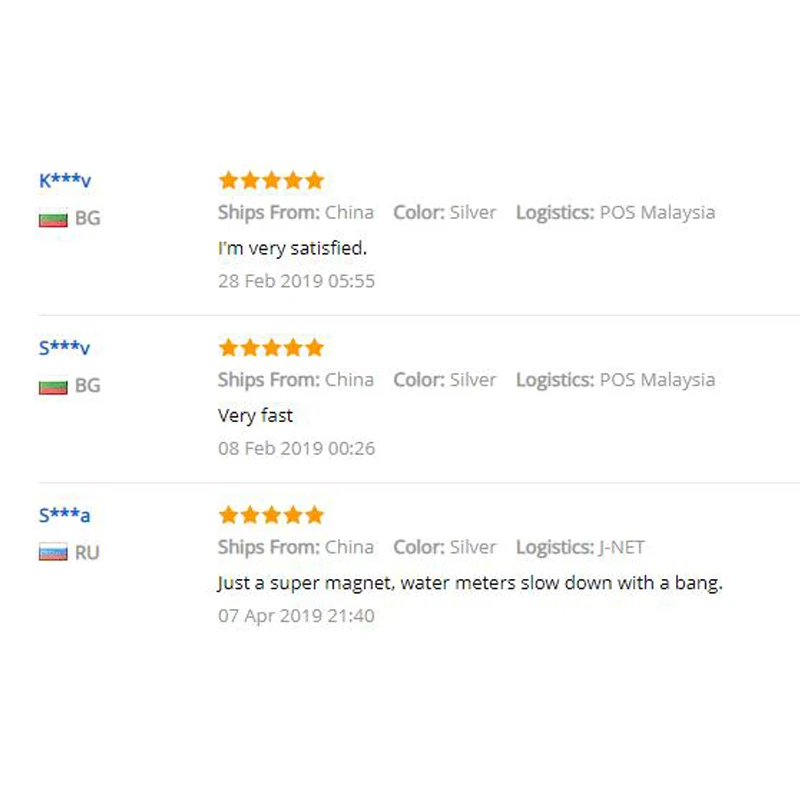Image resolution: width=800 pixels, height=800 pixels.
Task: Click 'Color: Silver' in S***a's review
Action: pyautogui.click(x=444, y=547)
